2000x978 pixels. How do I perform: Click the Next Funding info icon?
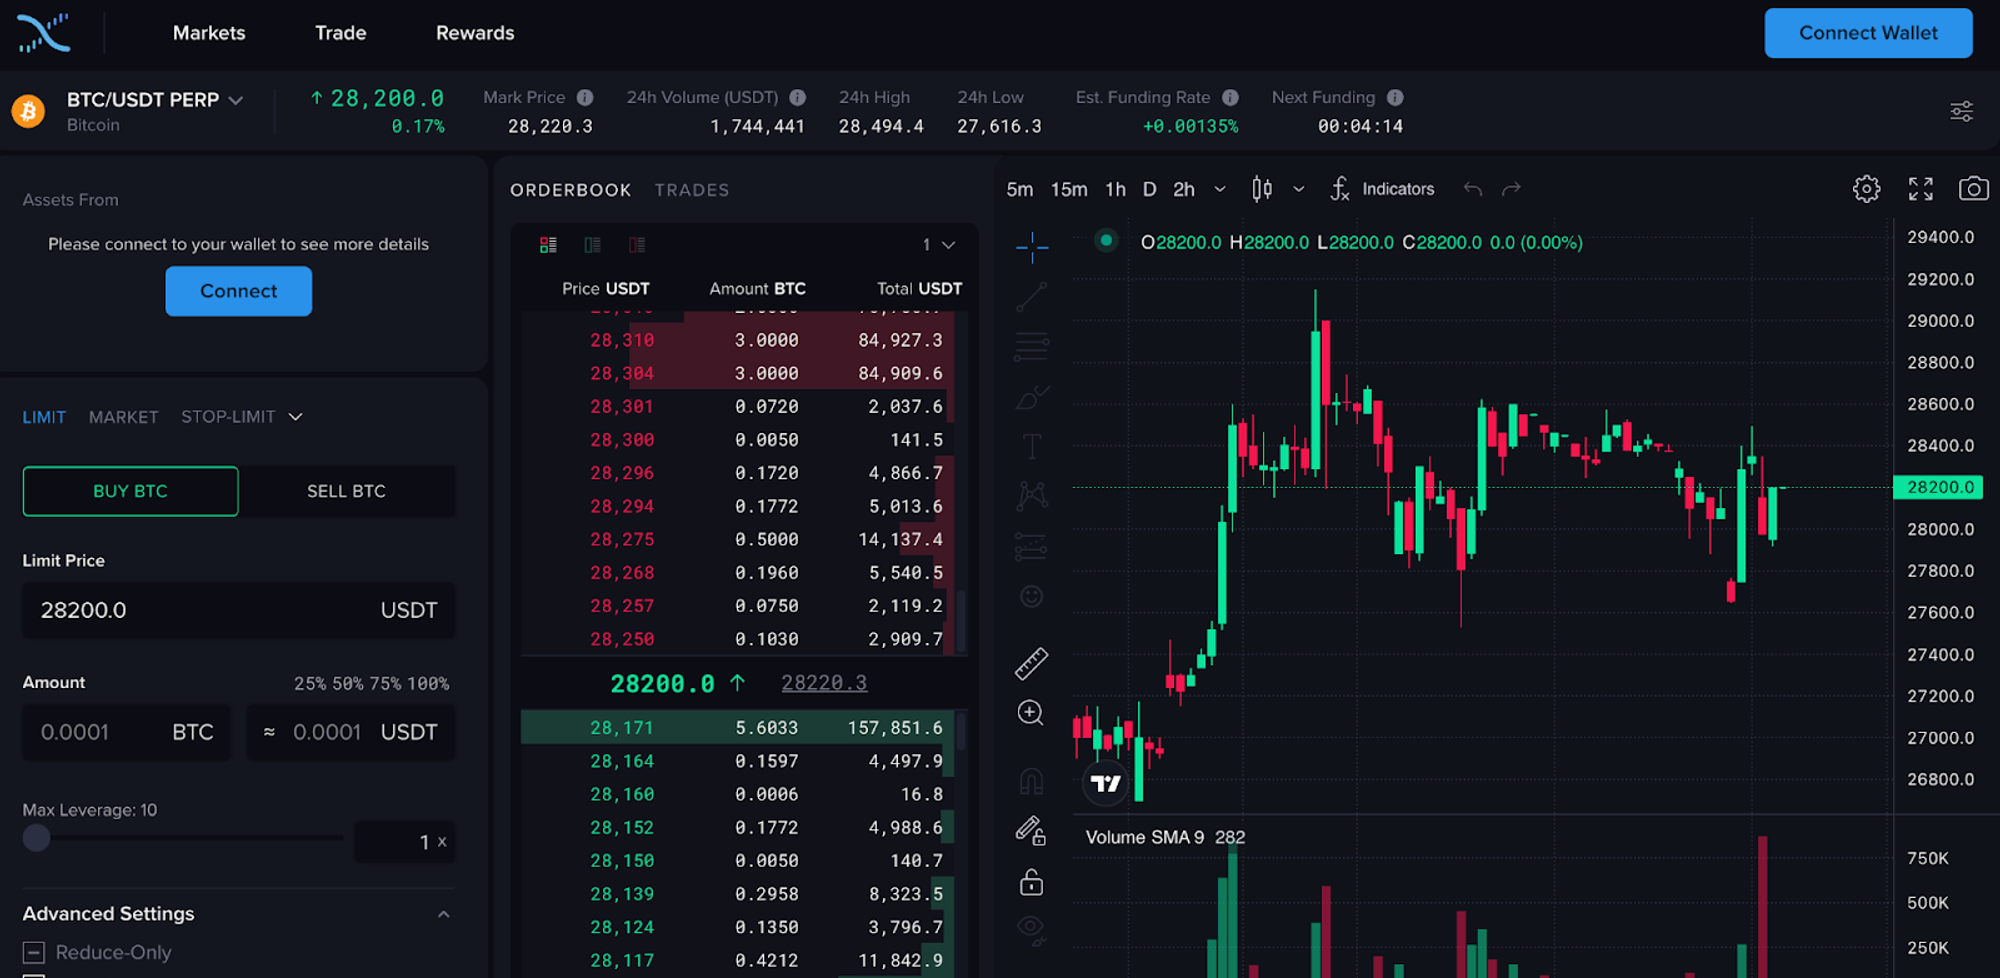coord(1395,97)
